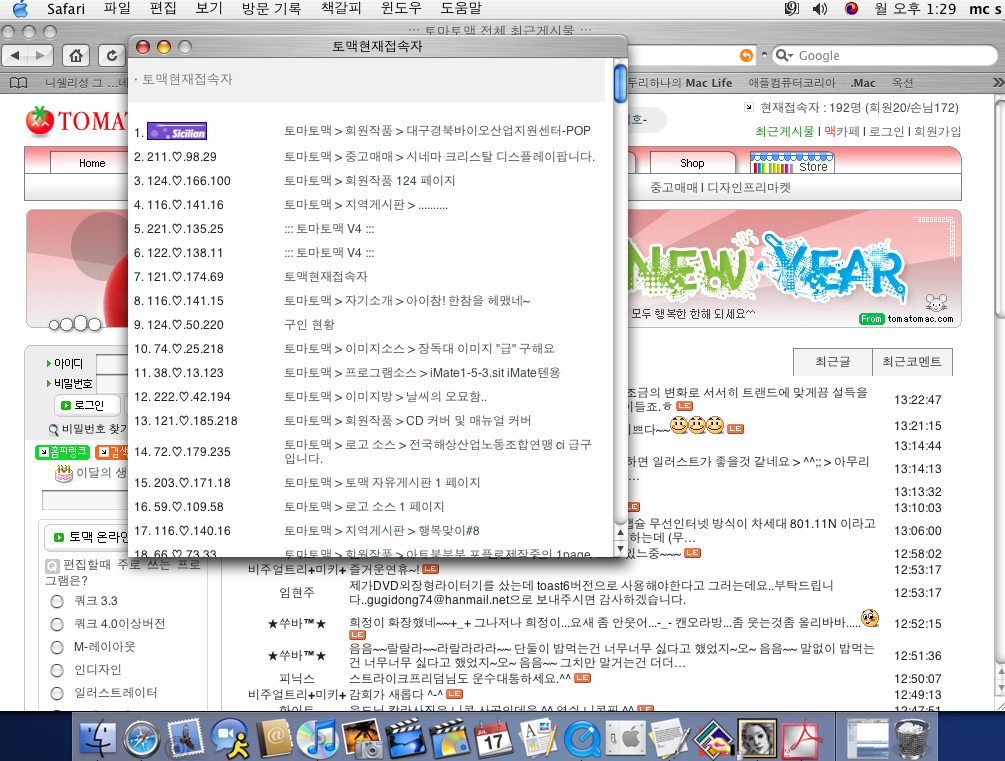Click the tomato logo icon

point(39,120)
